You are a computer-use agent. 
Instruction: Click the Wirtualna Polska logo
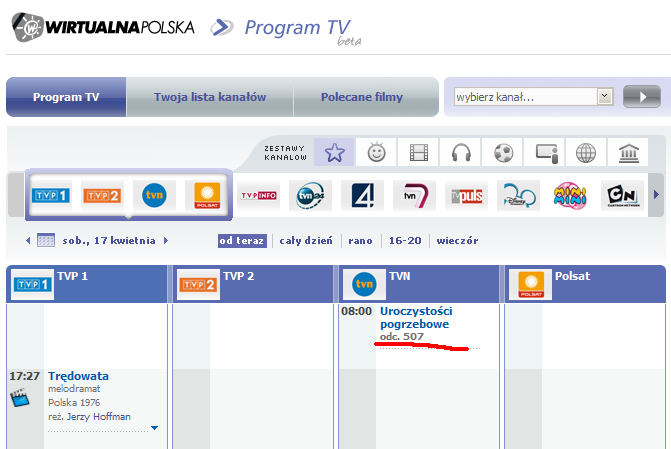(x=103, y=27)
